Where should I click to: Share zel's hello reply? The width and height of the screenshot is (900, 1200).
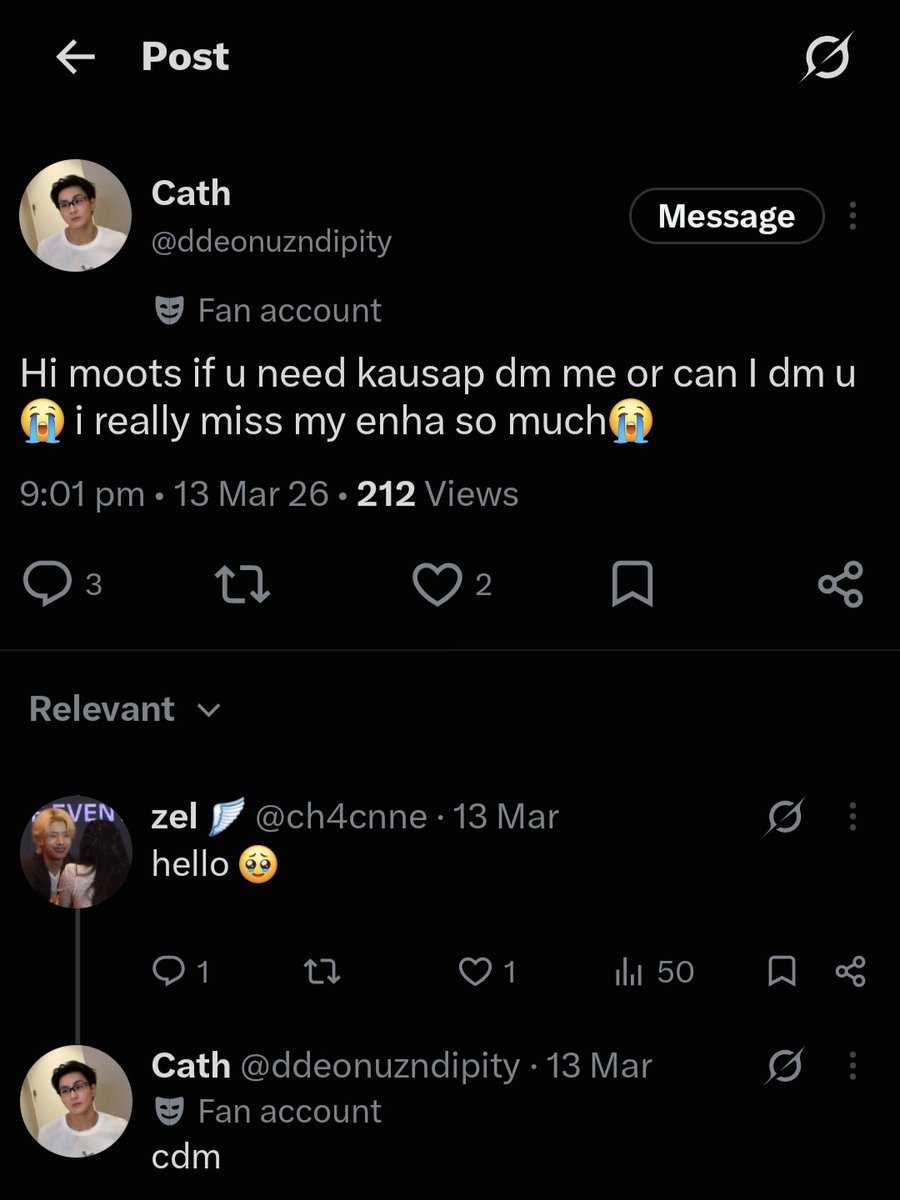[x=849, y=971]
